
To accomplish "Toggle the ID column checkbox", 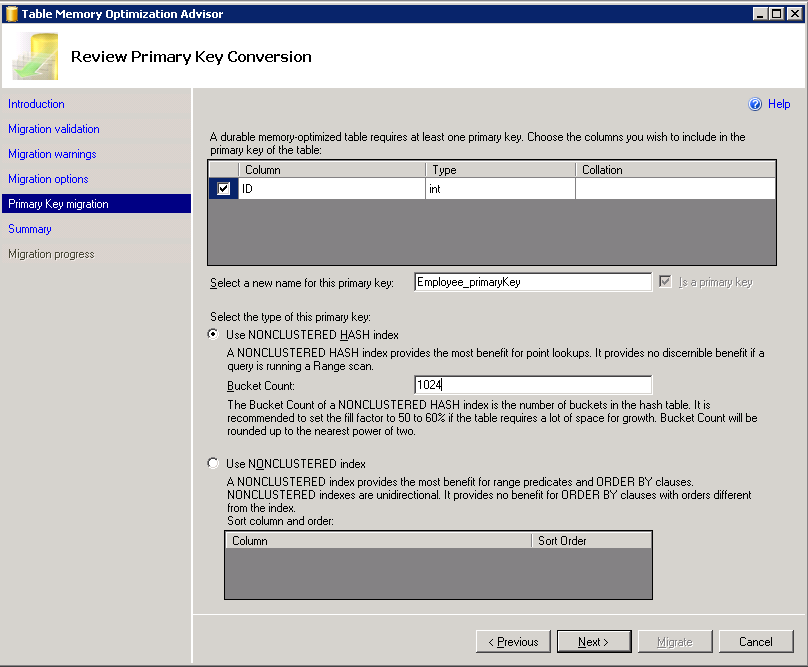I will [x=223, y=189].
